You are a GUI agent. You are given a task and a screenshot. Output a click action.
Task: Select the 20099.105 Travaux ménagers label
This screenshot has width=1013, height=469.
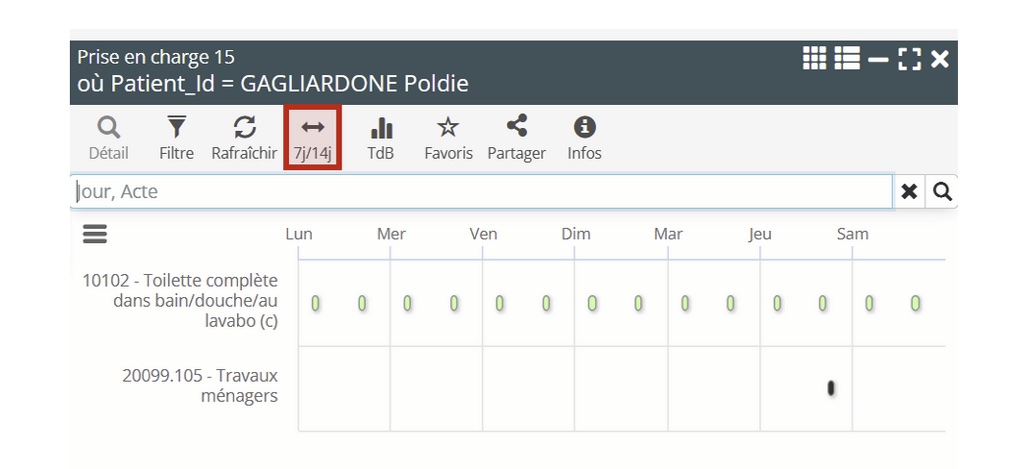[200, 386]
